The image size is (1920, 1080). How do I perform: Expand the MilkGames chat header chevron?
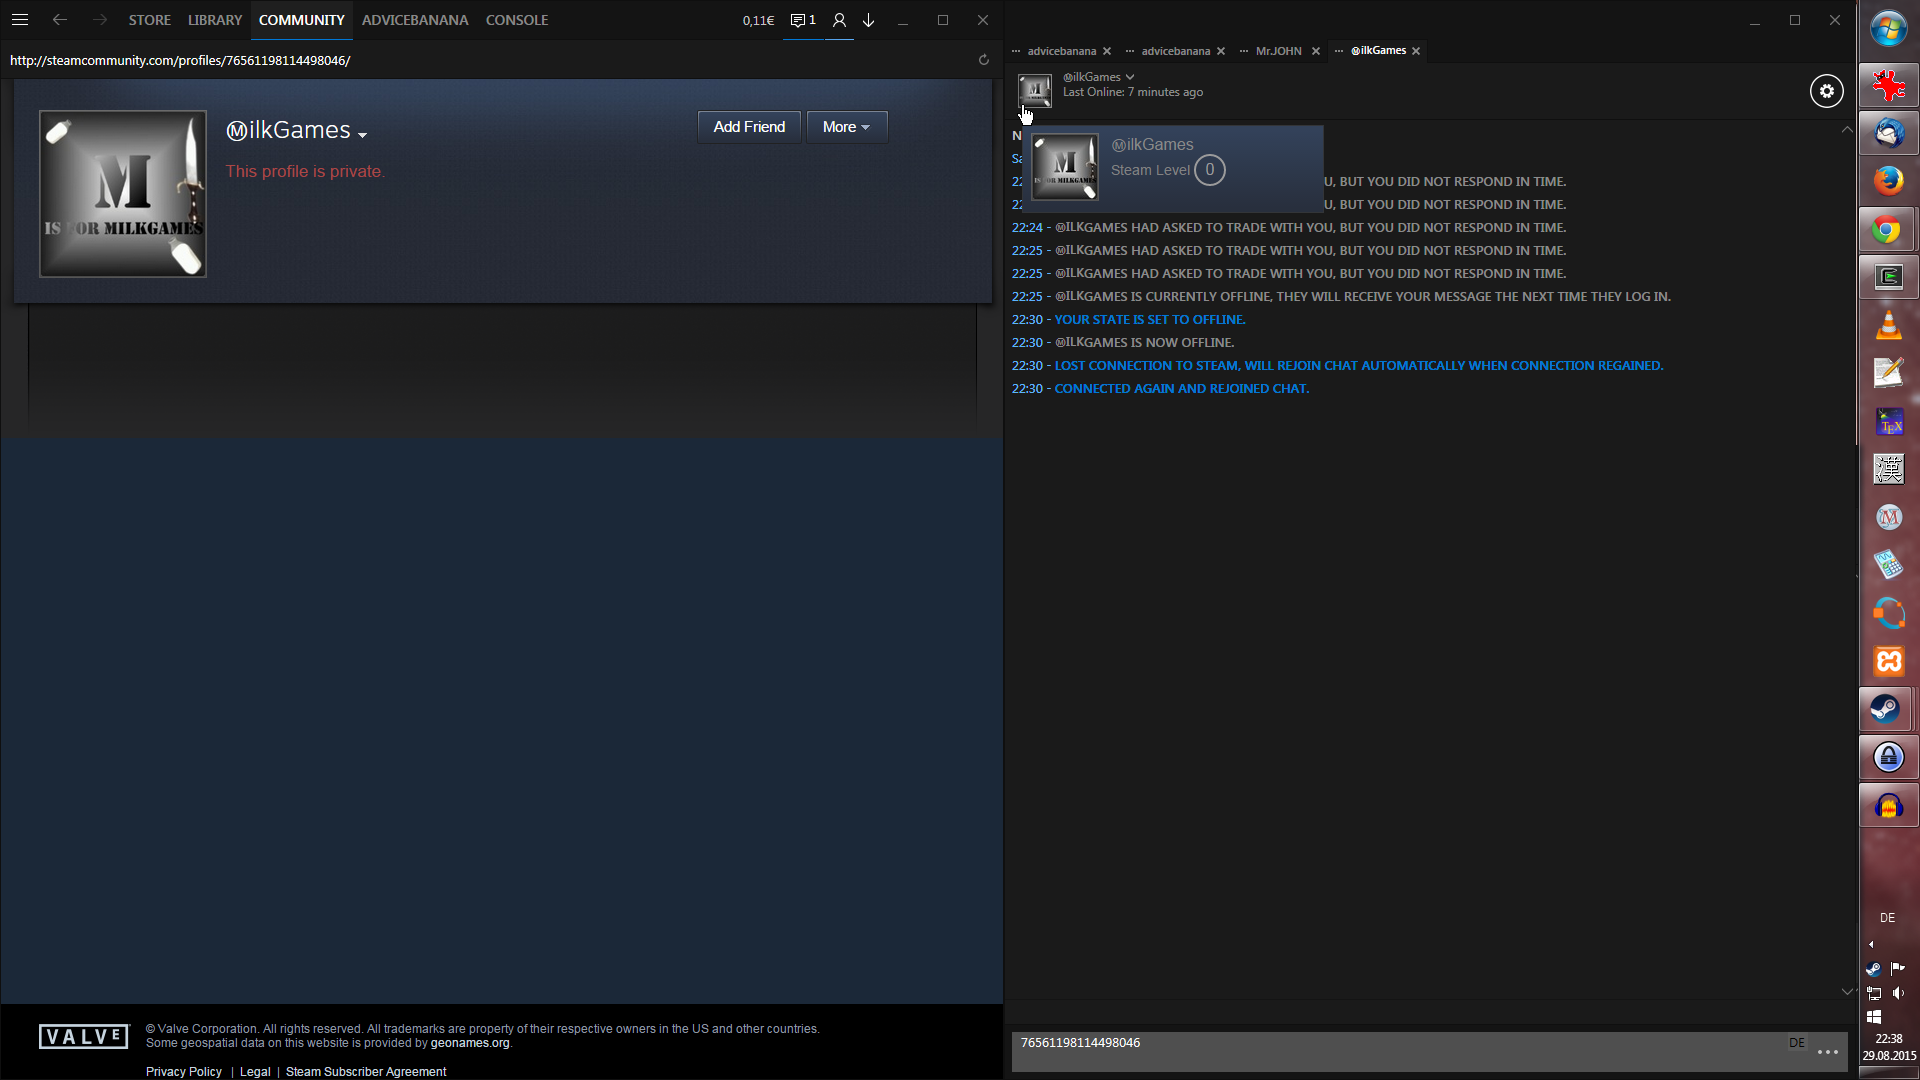click(1130, 77)
